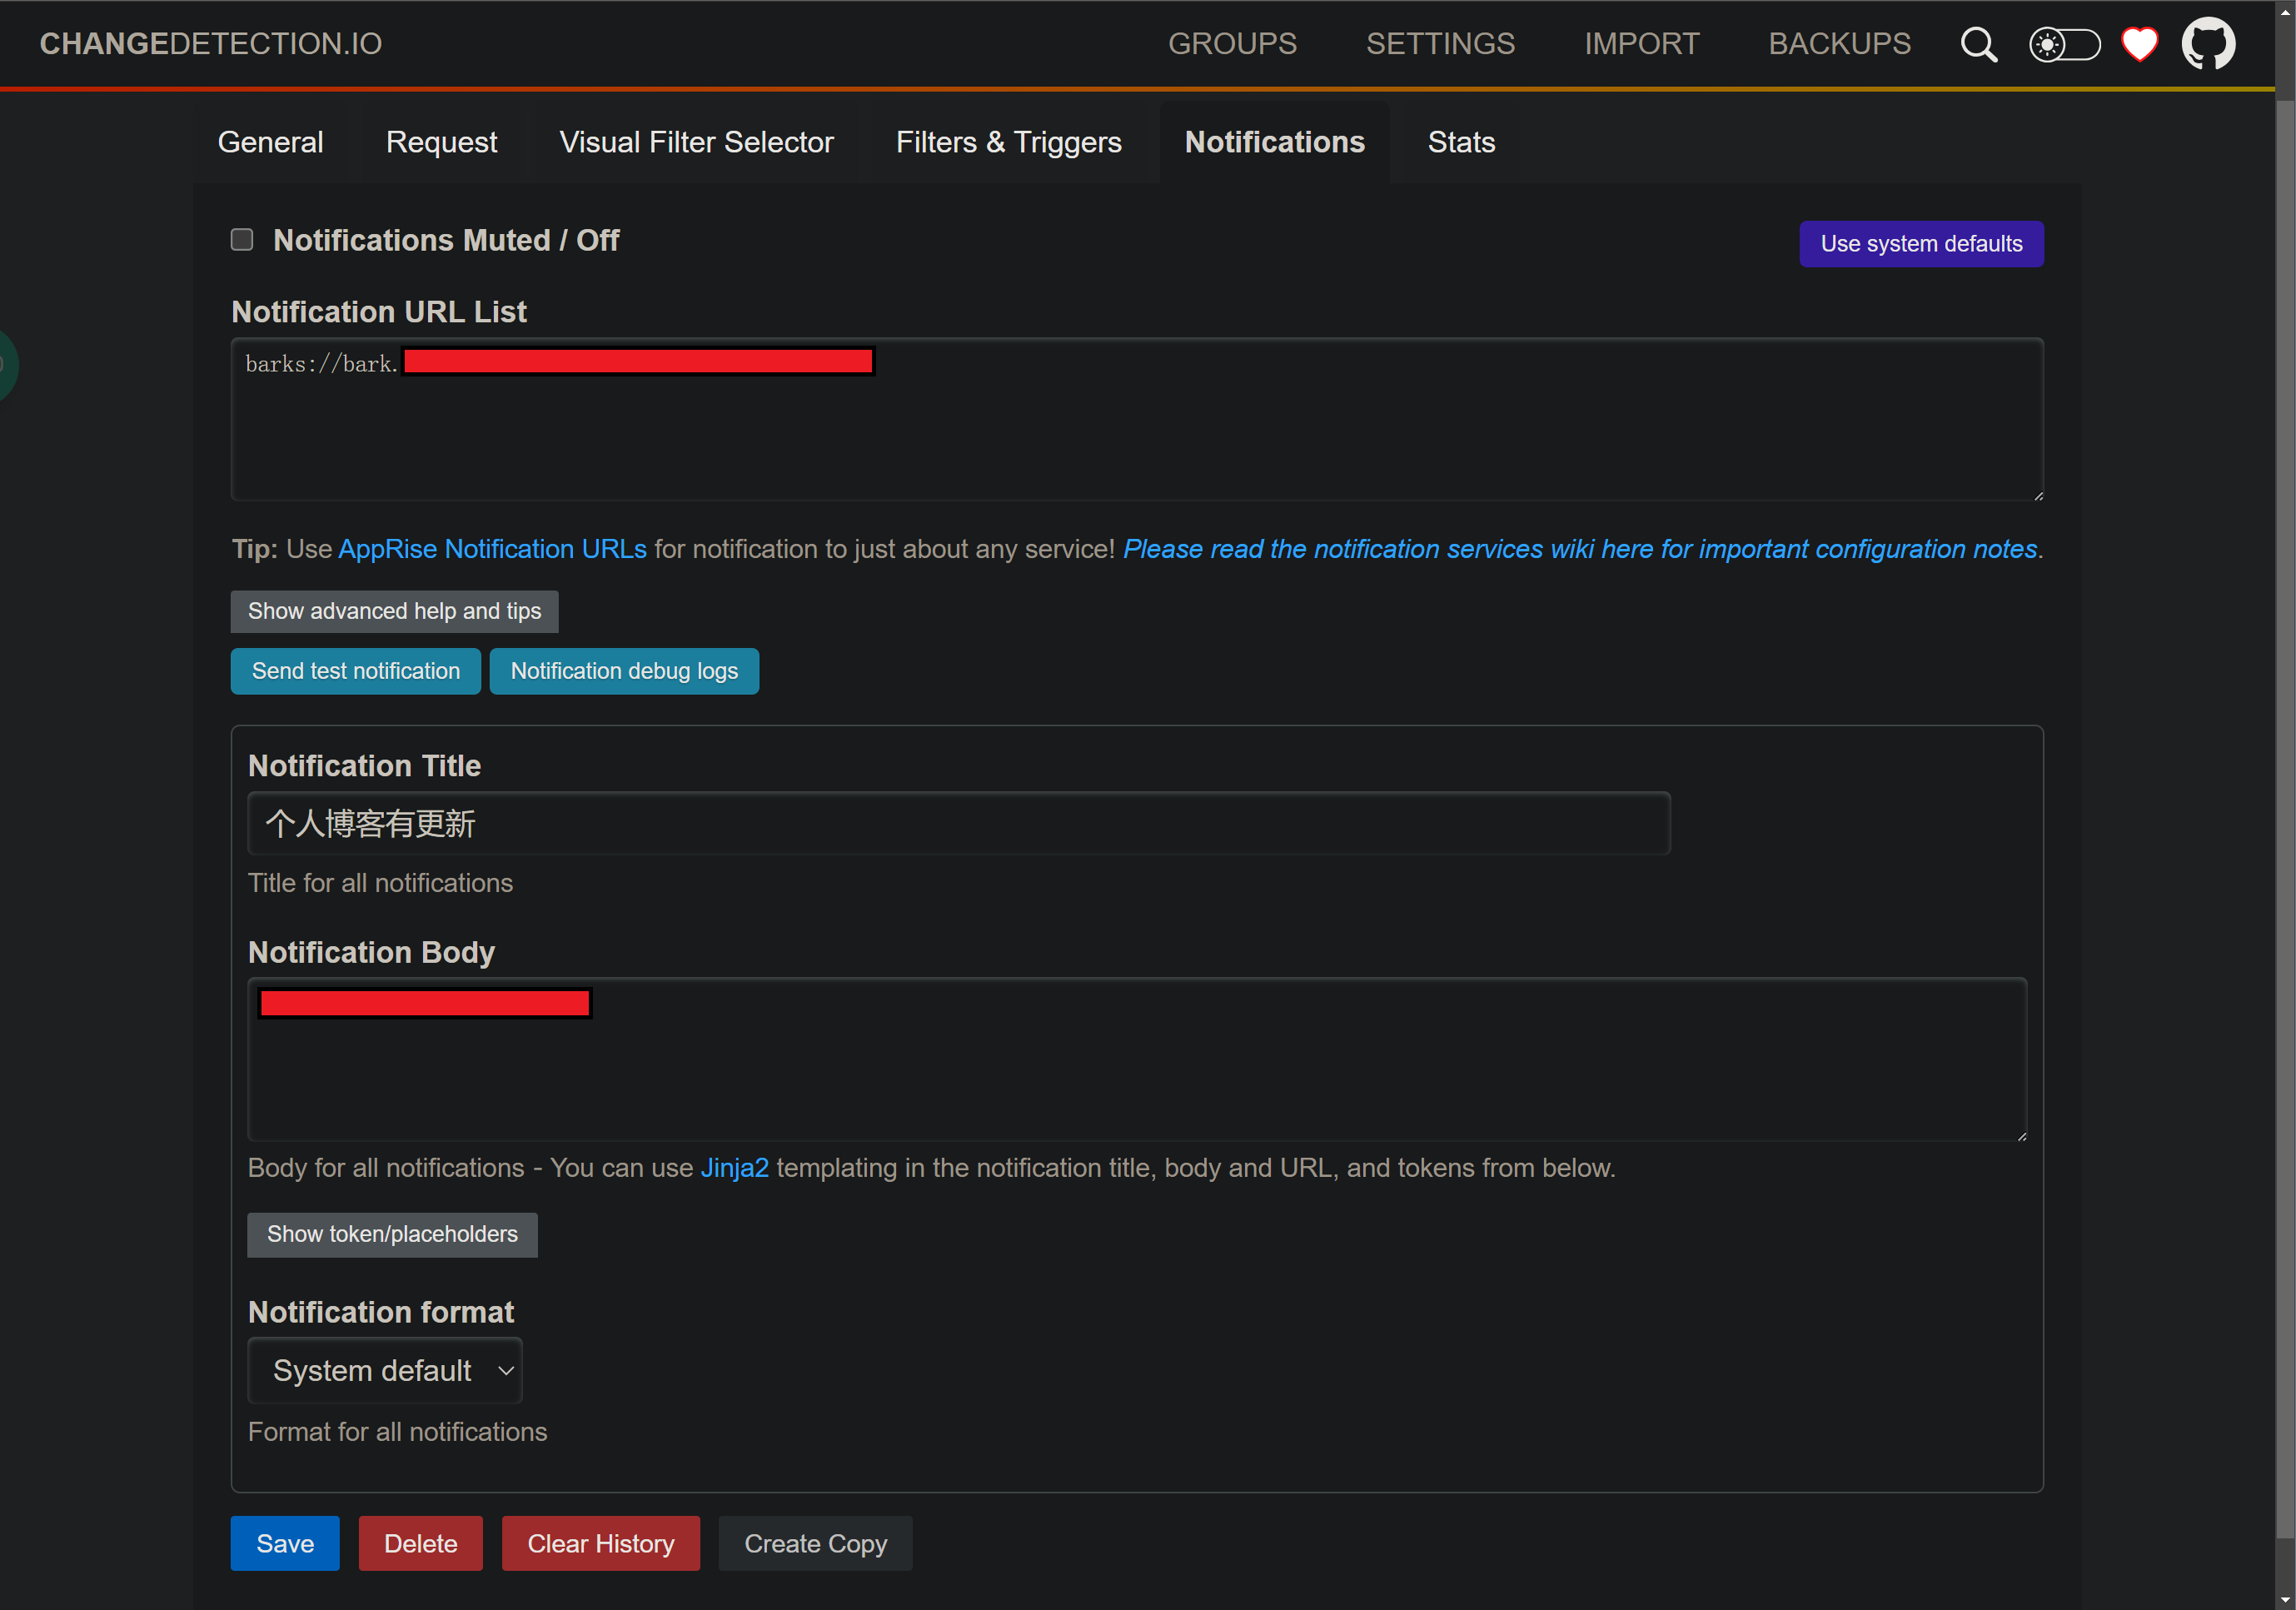Toggle the dark/light mode switch
The image size is (2296, 1610).
[2063, 45]
